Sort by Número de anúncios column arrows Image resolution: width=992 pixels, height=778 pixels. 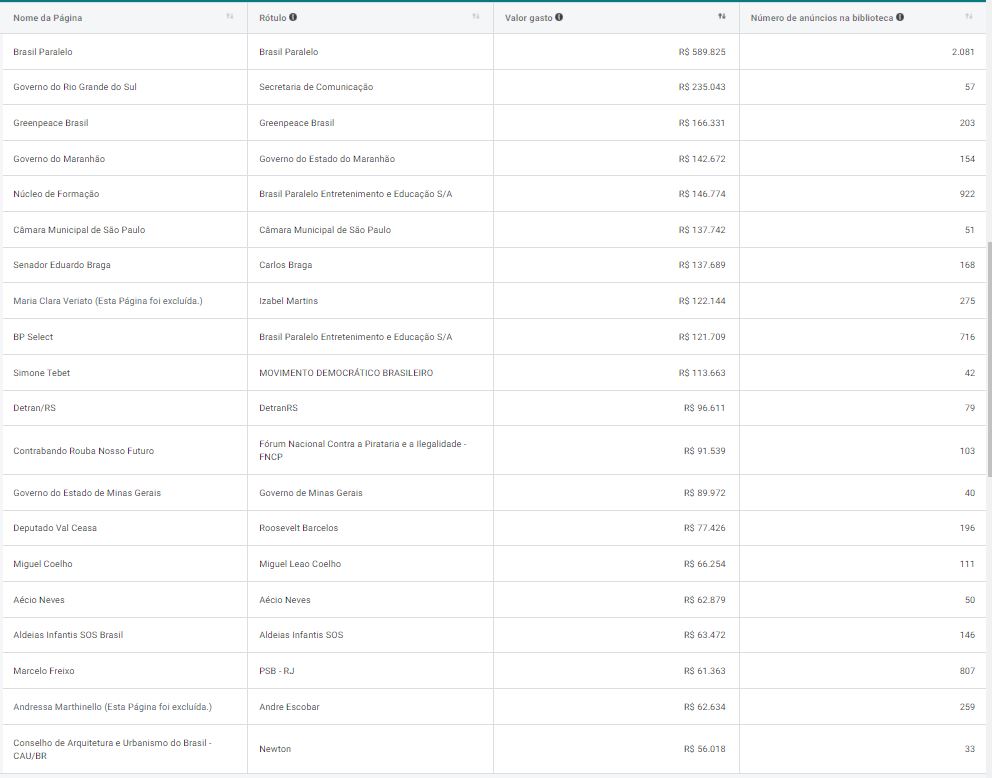coord(969,16)
